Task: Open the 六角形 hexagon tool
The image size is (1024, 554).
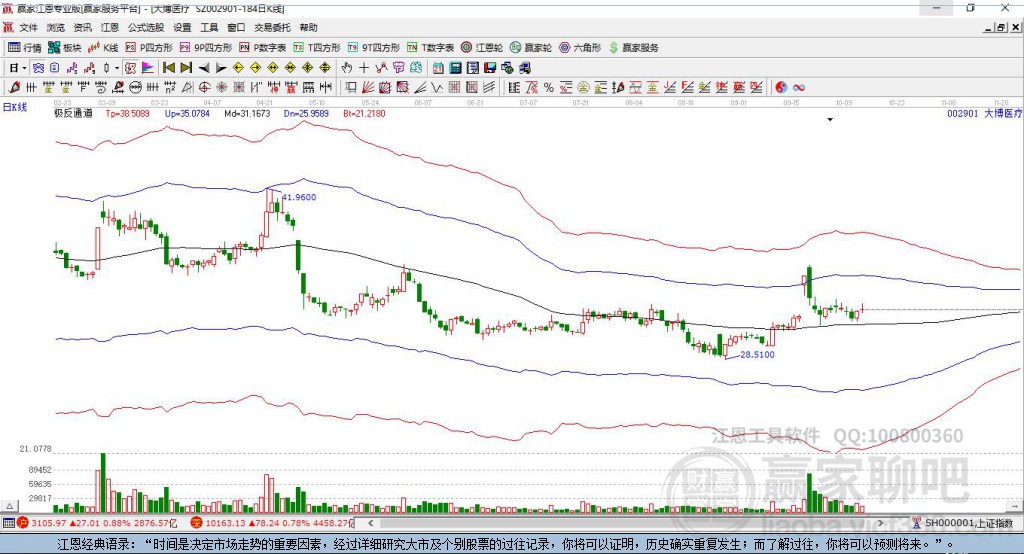Action: (580, 48)
